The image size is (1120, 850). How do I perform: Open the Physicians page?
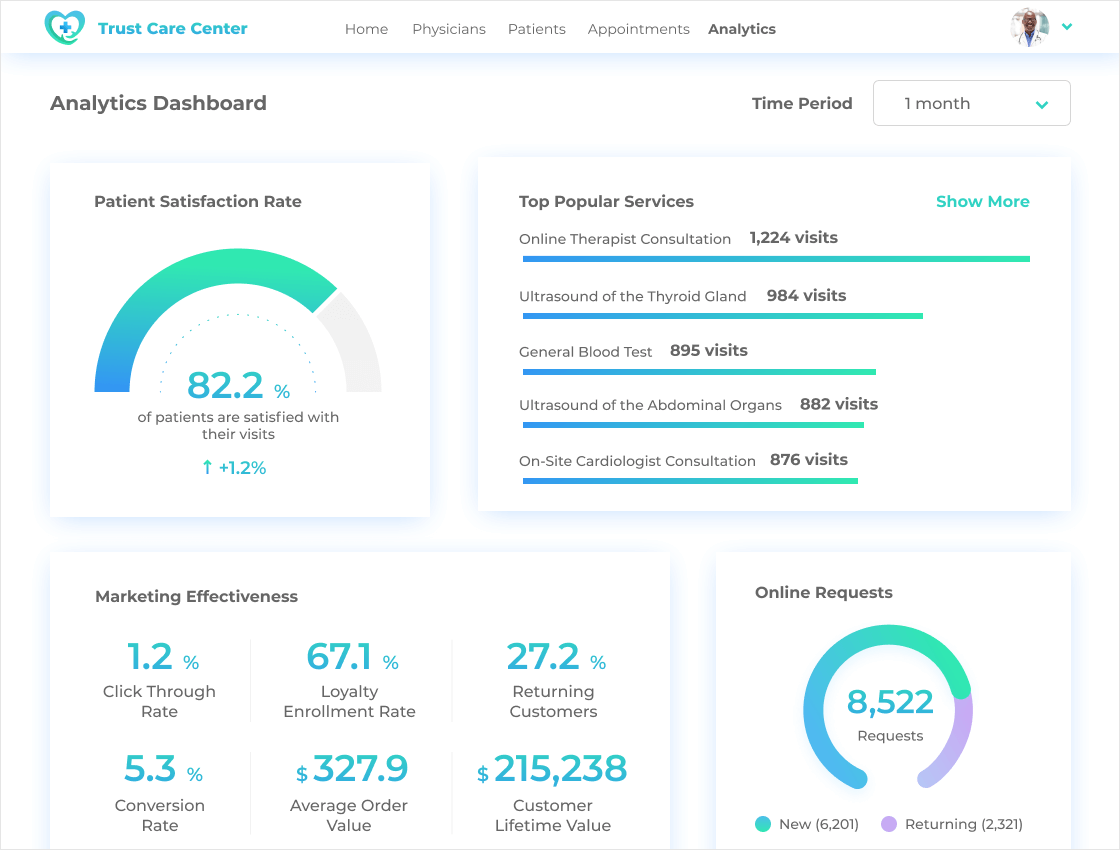[x=448, y=29]
